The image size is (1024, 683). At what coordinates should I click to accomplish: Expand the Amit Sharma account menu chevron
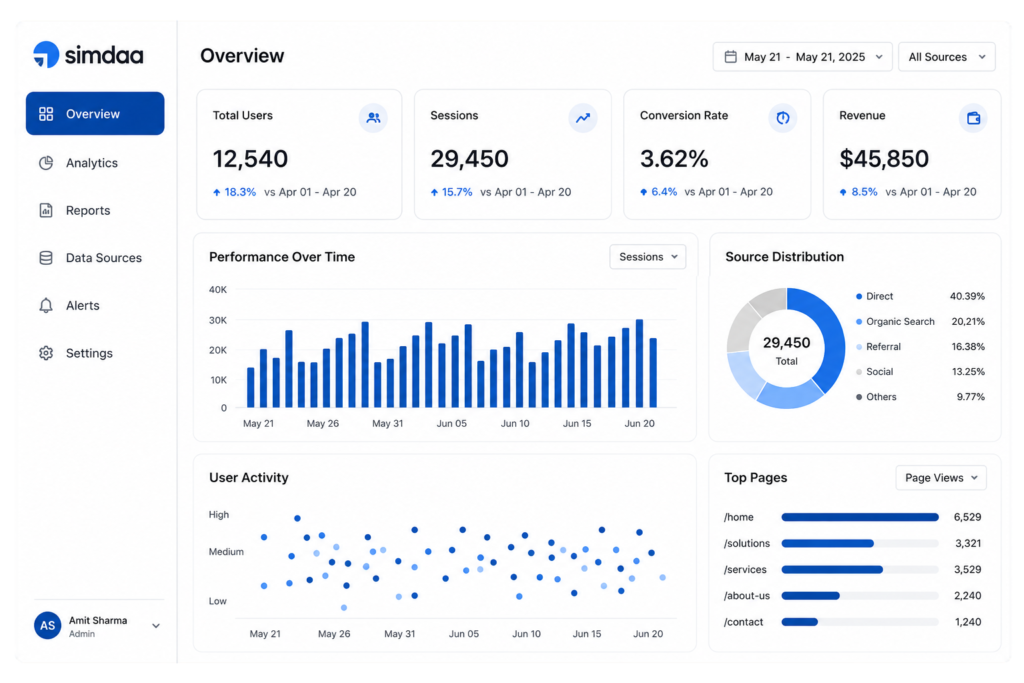pyautogui.click(x=156, y=626)
